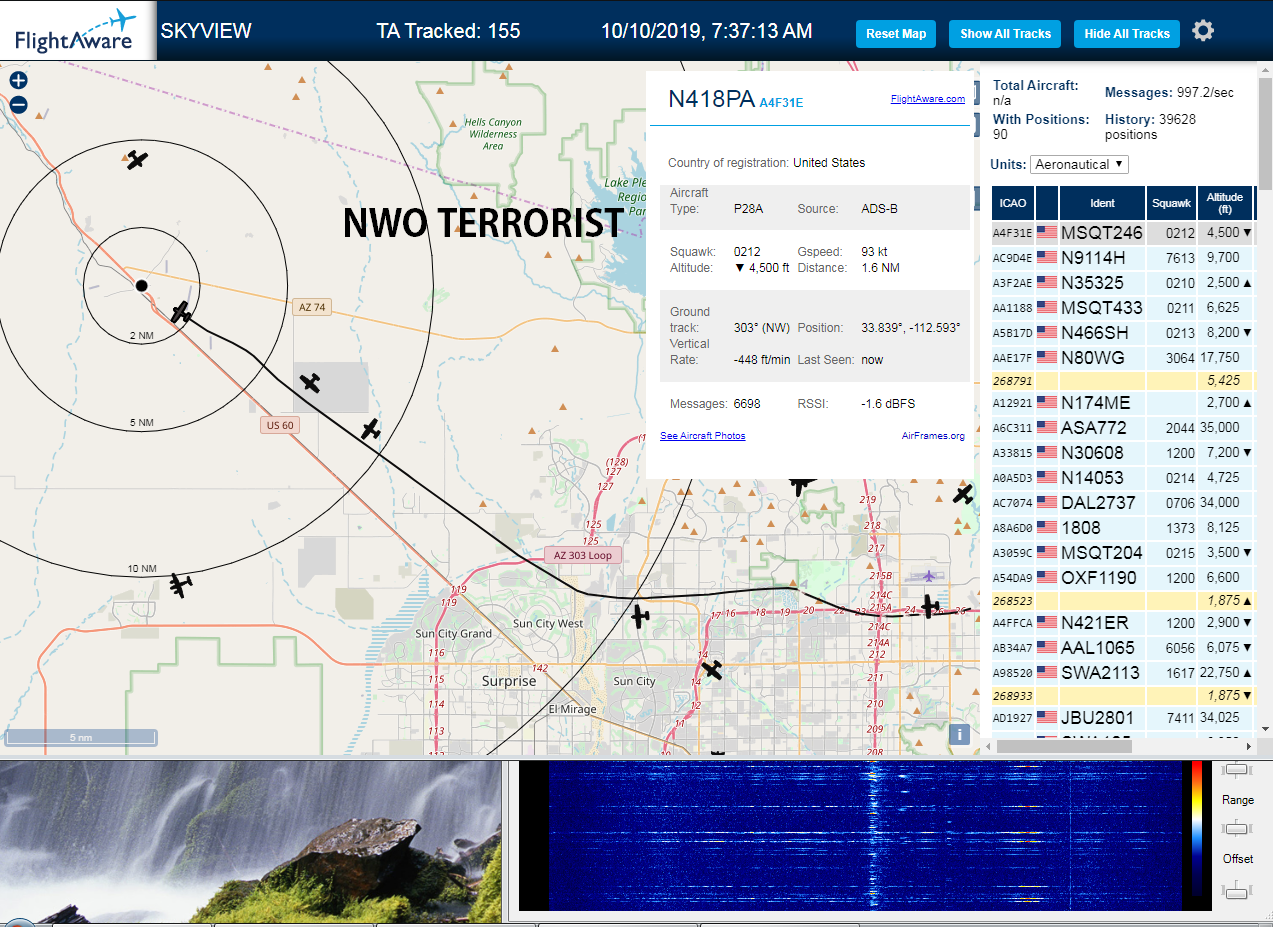1273x927 pixels.
Task: Click Show All Tracks
Action: (x=1005, y=34)
